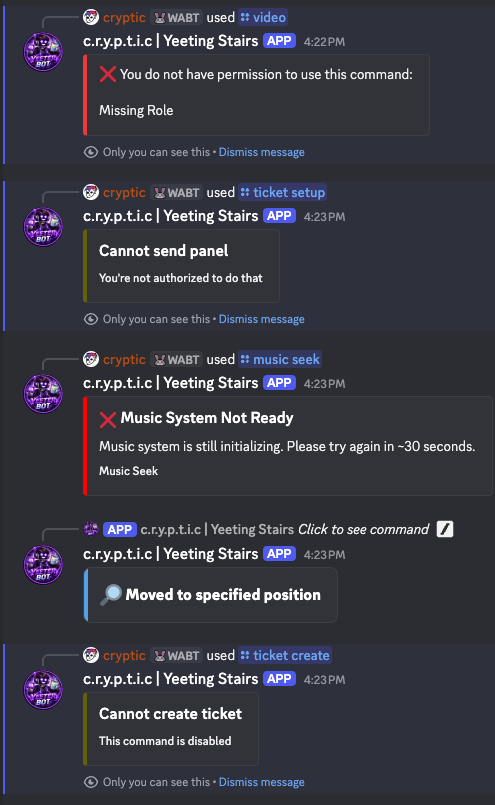Dismiss the Cannot create ticket message
Image resolution: width=495 pixels, height=805 pixels.
coord(261,782)
